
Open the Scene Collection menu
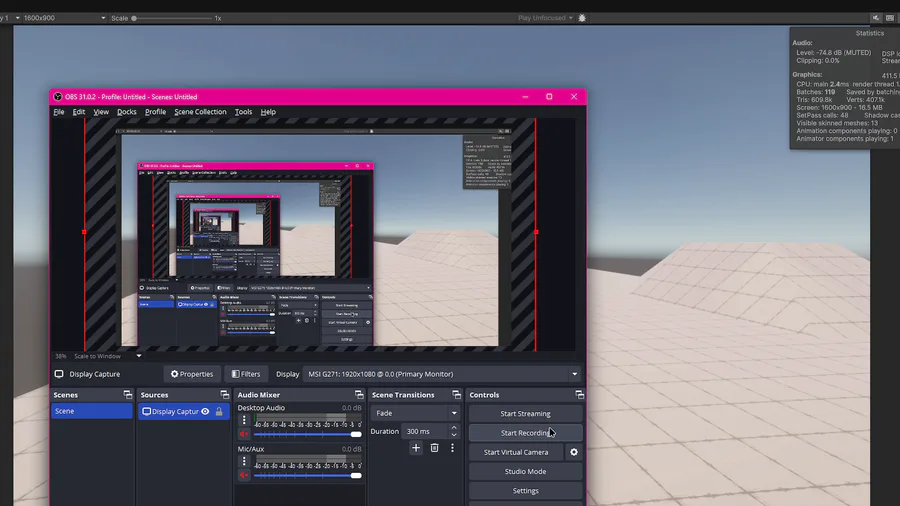point(200,112)
